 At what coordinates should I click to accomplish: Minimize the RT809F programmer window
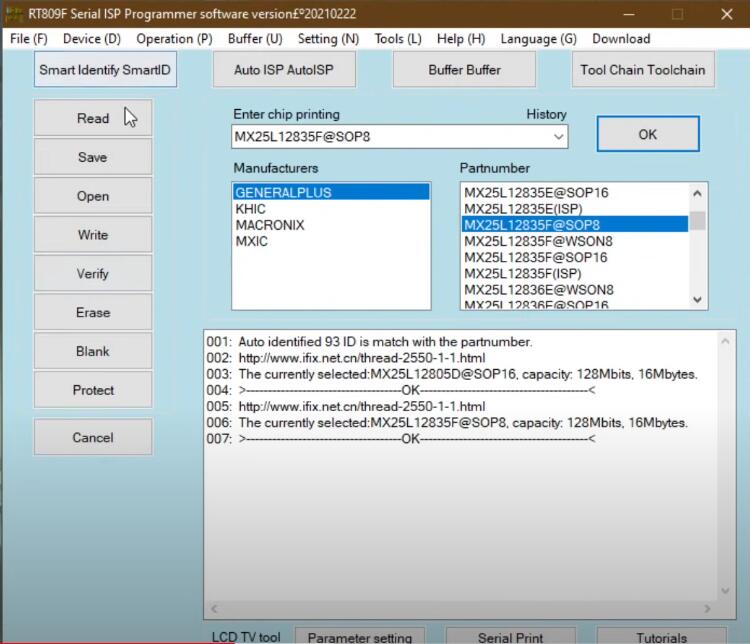629,14
